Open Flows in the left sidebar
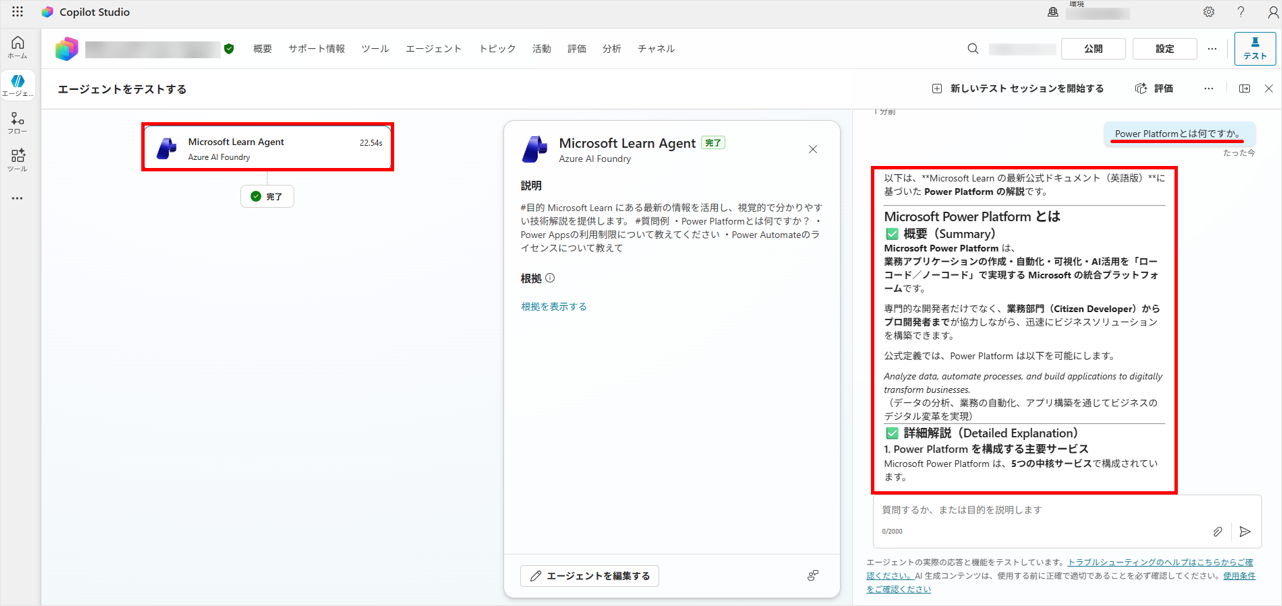The height and width of the screenshot is (606, 1282). click(x=17, y=123)
